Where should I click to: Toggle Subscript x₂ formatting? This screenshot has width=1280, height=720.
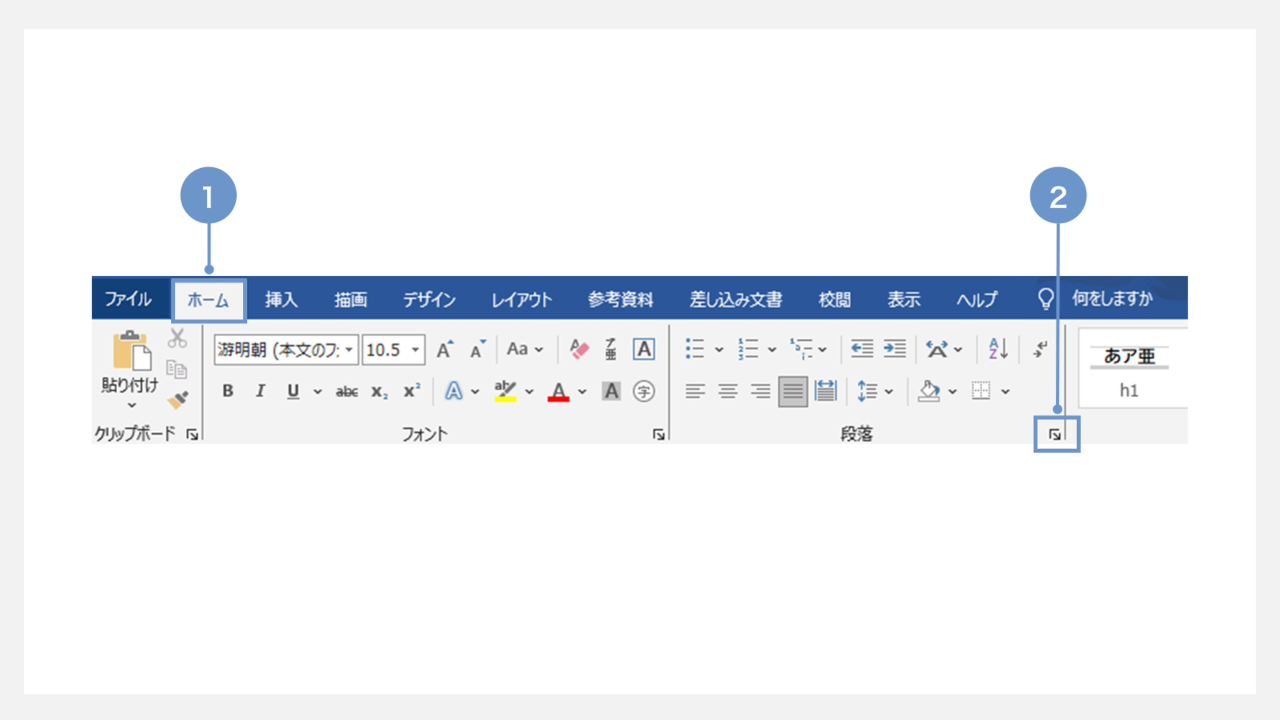[379, 391]
